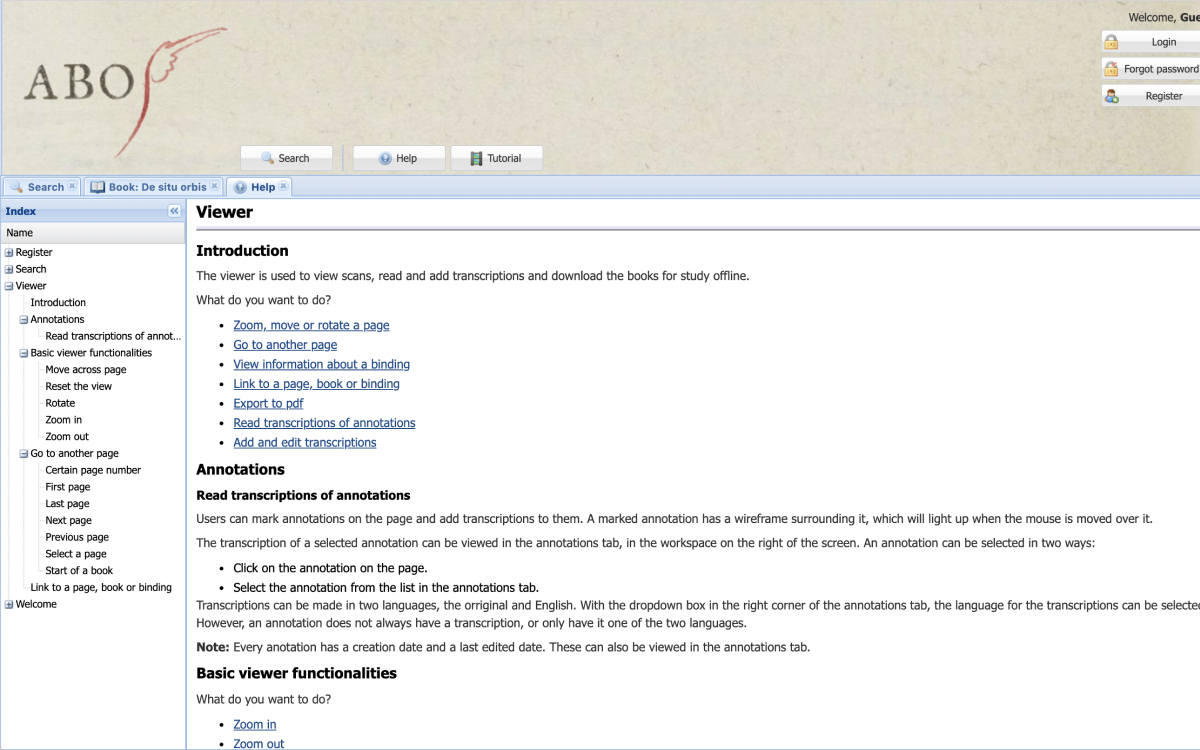
Task: Click the Name column header
Action: pyautogui.click(x=92, y=233)
